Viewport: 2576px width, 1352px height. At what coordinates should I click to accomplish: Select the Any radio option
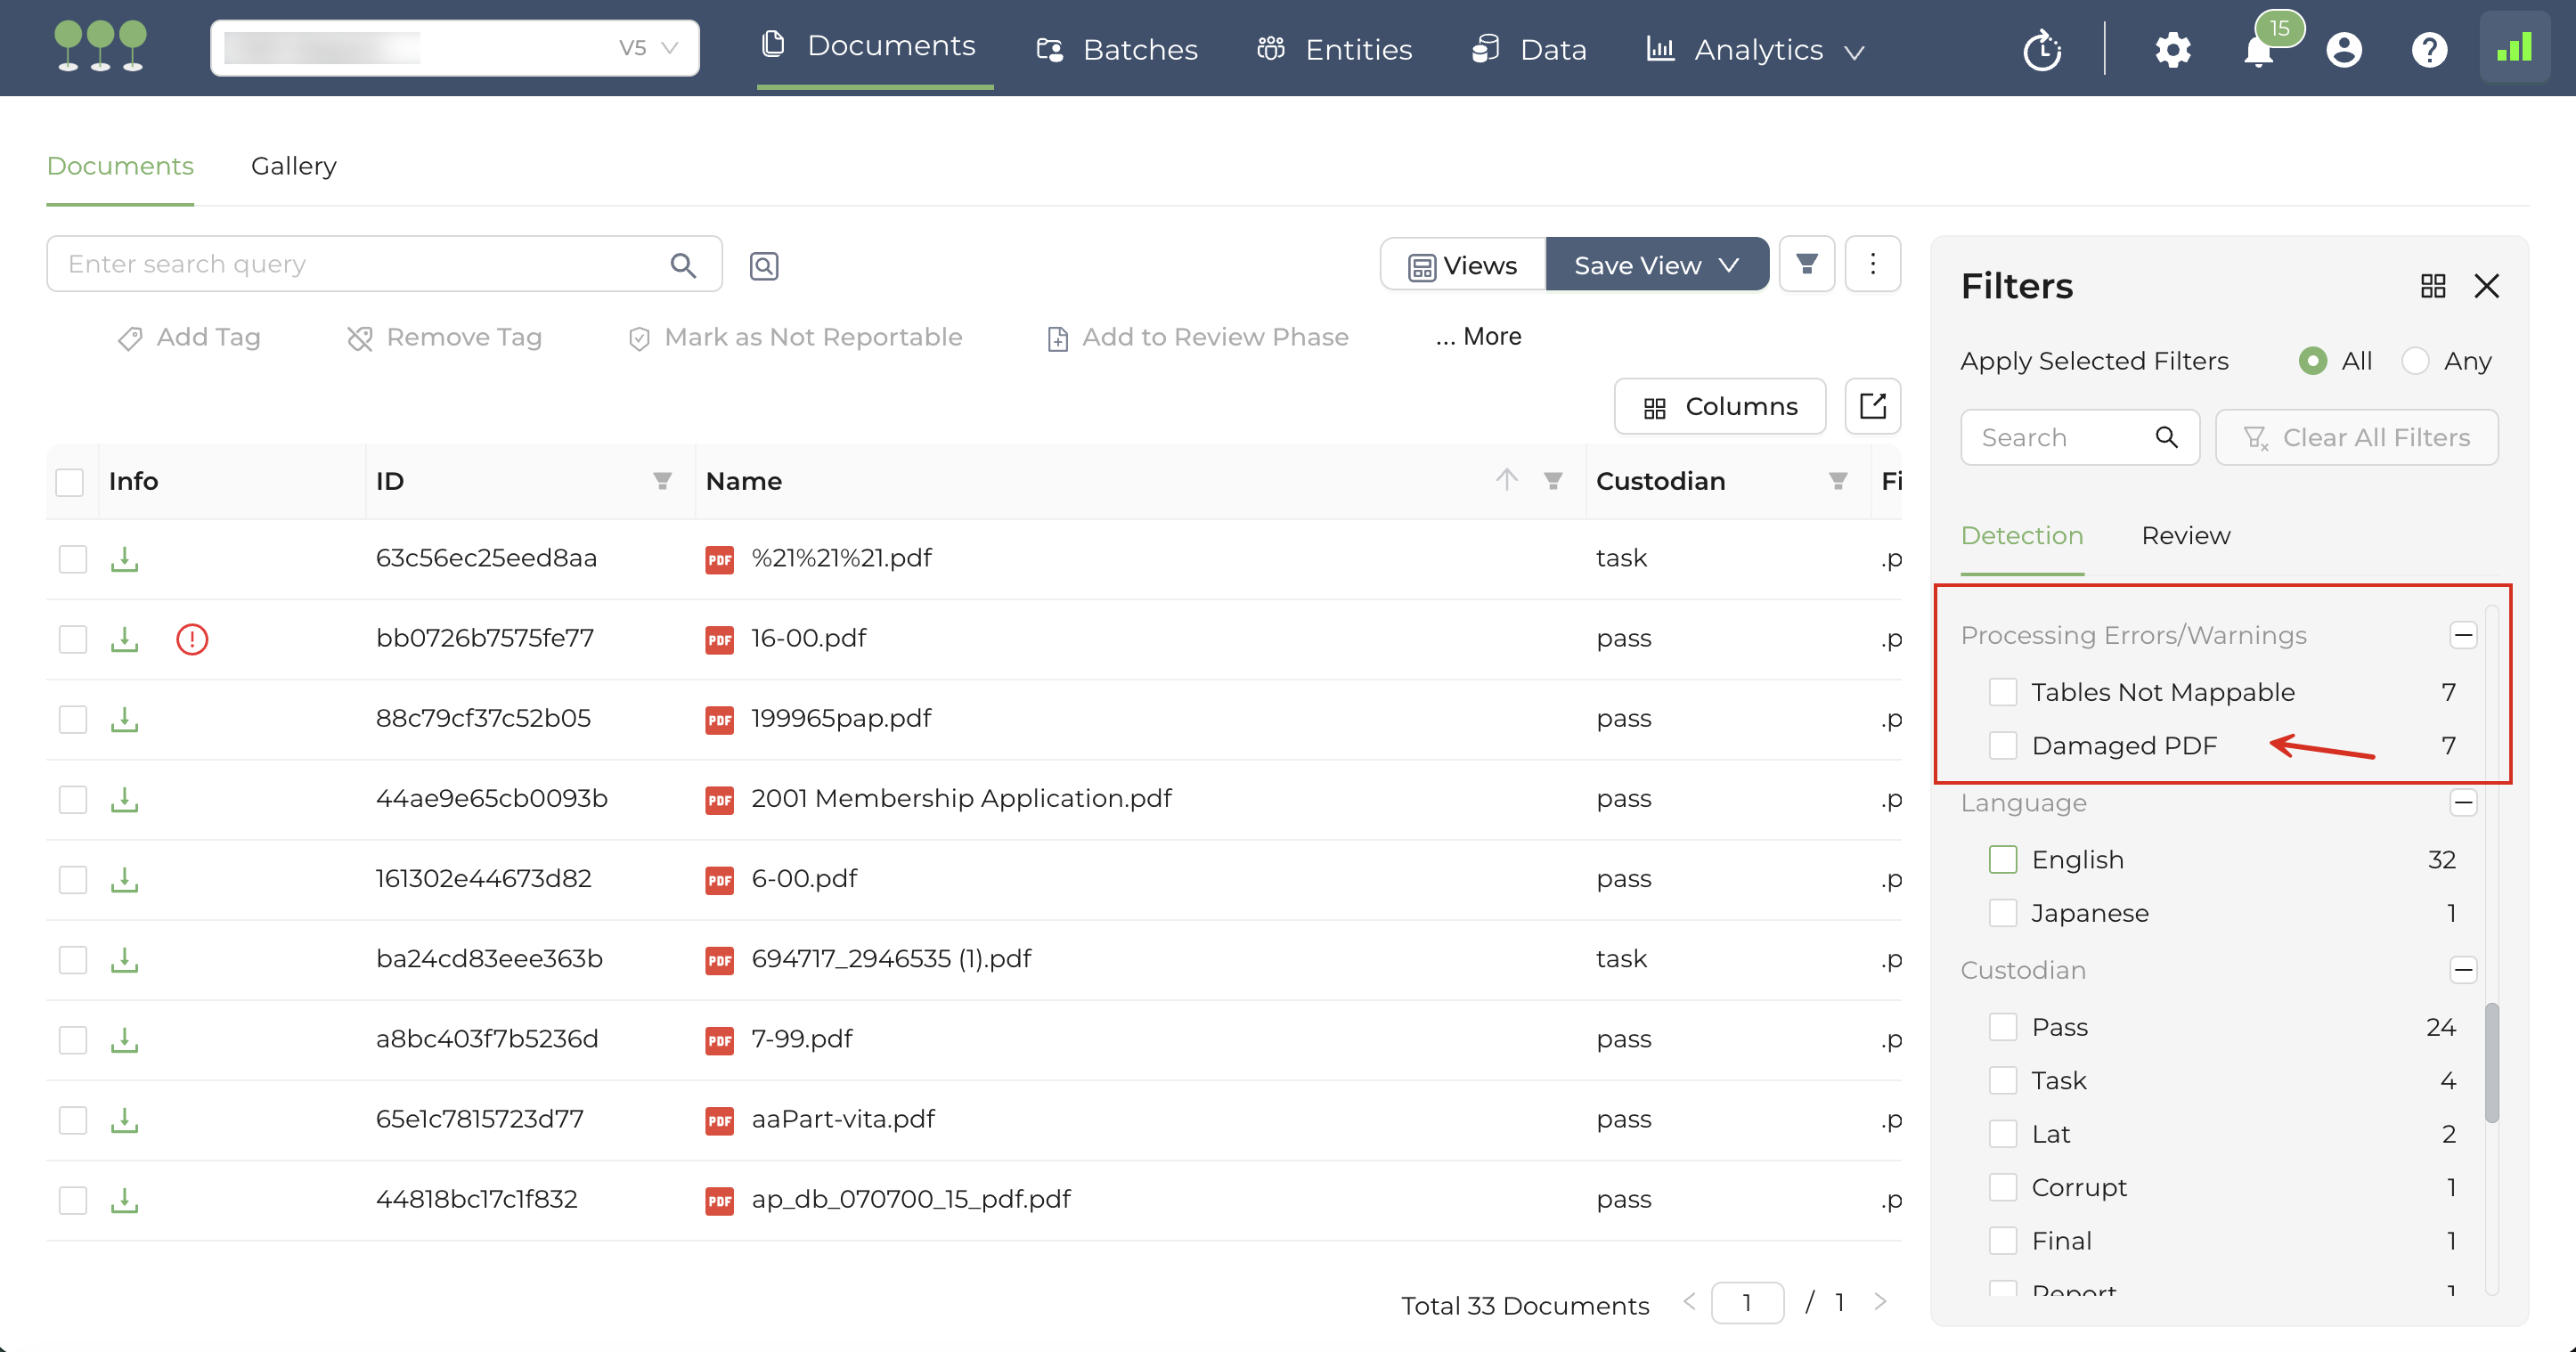(x=2415, y=360)
